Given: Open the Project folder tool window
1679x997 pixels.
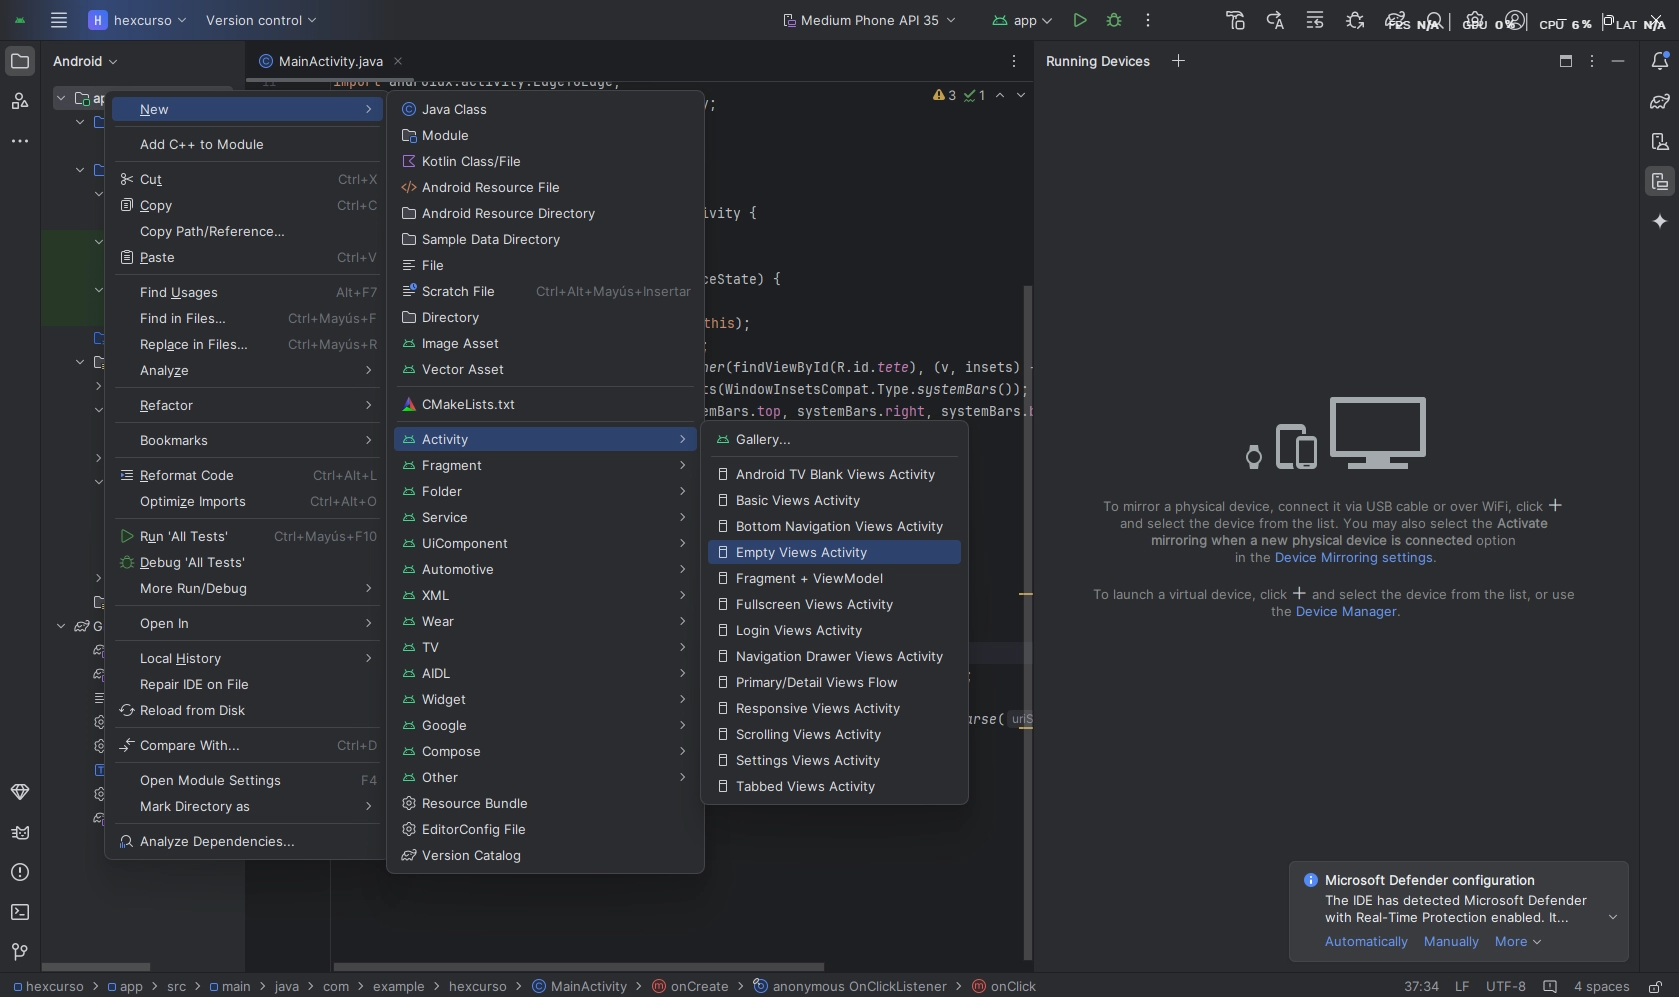Looking at the screenshot, I should 20,61.
